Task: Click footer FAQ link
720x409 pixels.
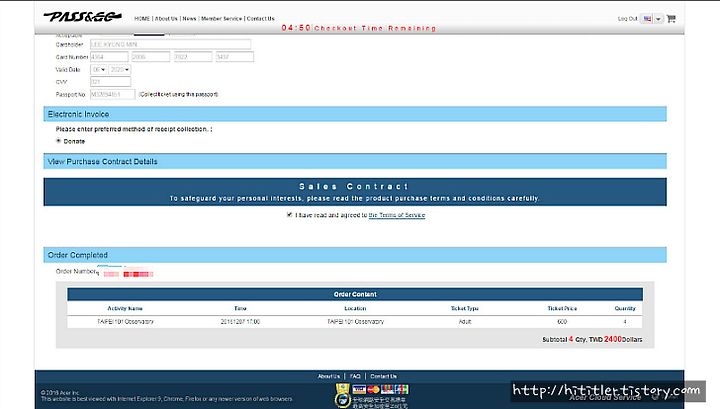Action: coord(355,376)
